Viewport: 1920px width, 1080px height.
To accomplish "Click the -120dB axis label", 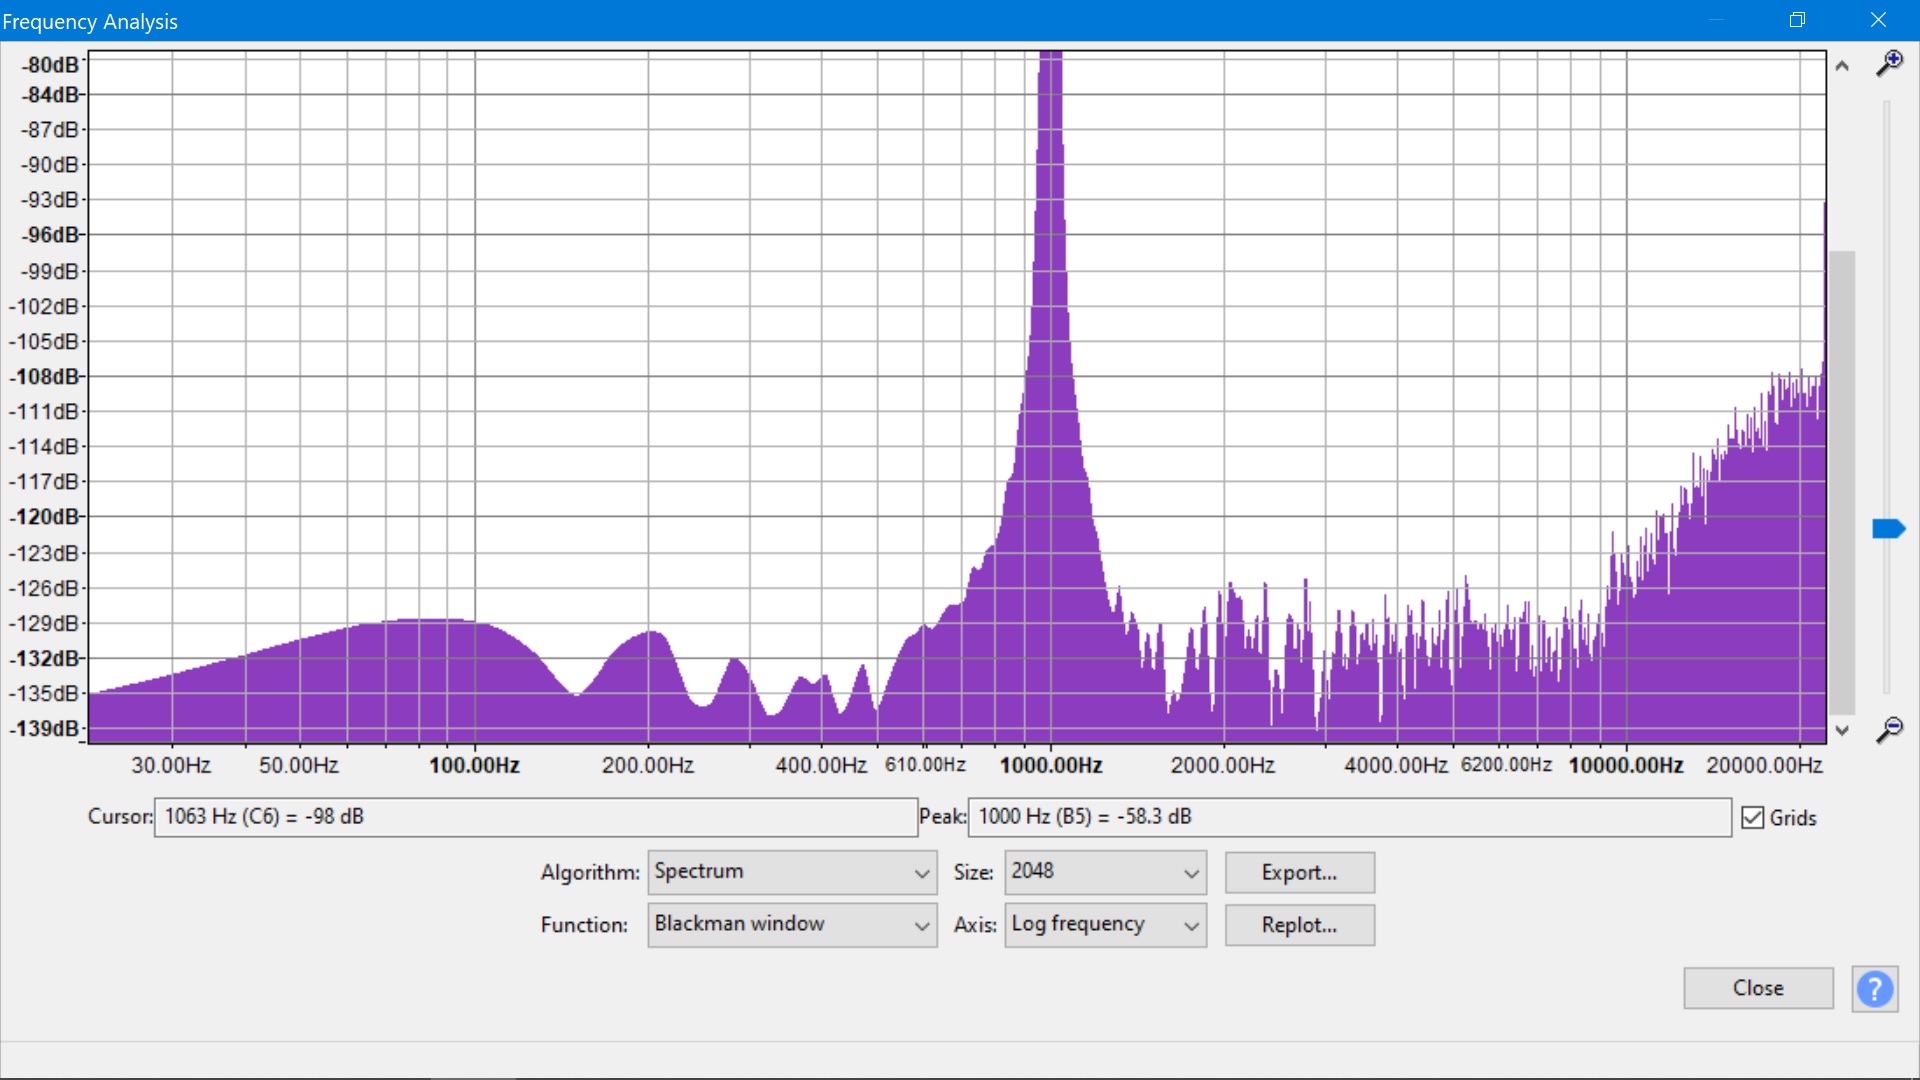I will 45,517.
